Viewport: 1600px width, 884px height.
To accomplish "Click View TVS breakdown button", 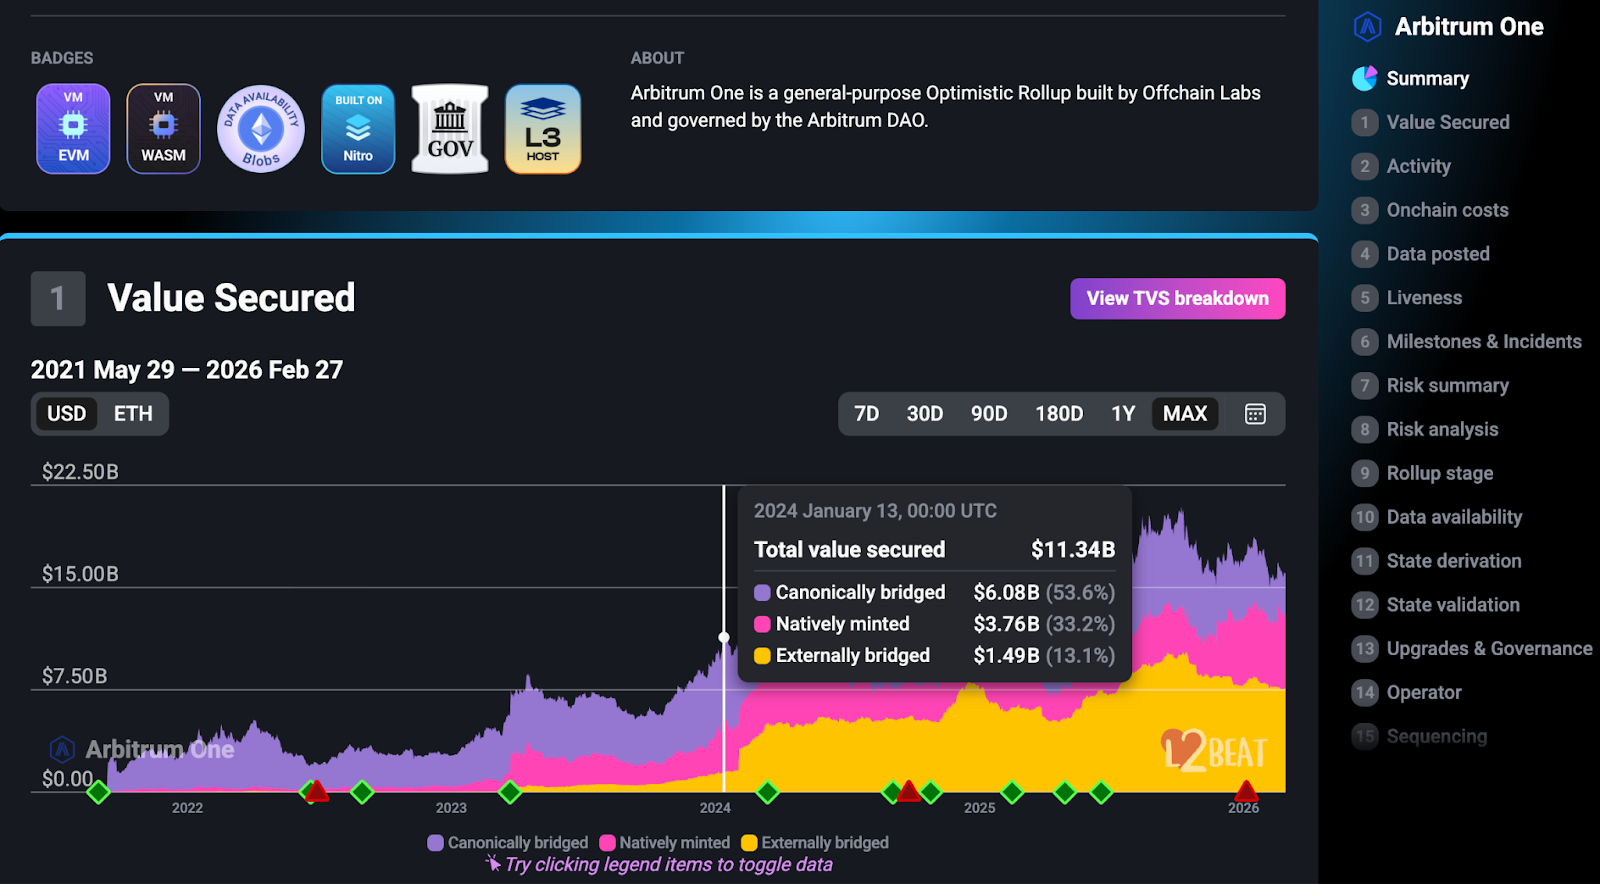I will click(1177, 299).
